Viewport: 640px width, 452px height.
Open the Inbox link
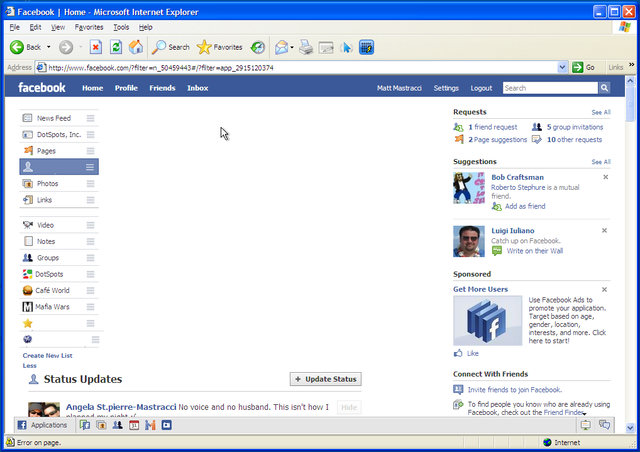coord(198,88)
